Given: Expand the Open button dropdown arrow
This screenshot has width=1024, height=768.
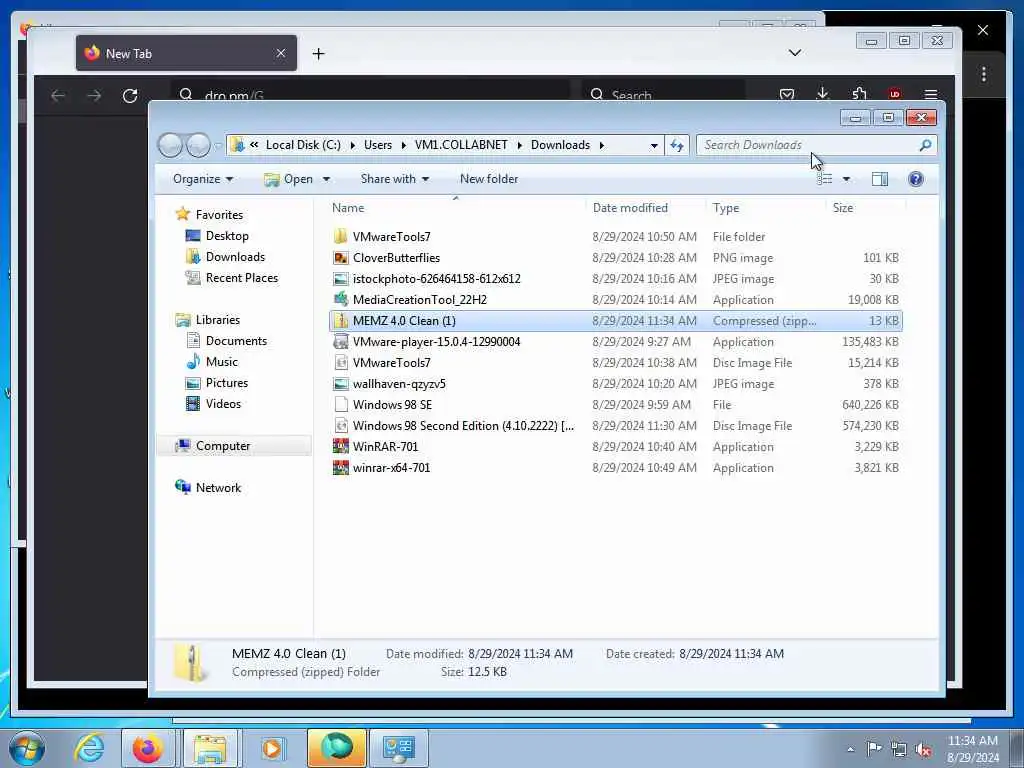Looking at the screenshot, I should (x=326, y=179).
